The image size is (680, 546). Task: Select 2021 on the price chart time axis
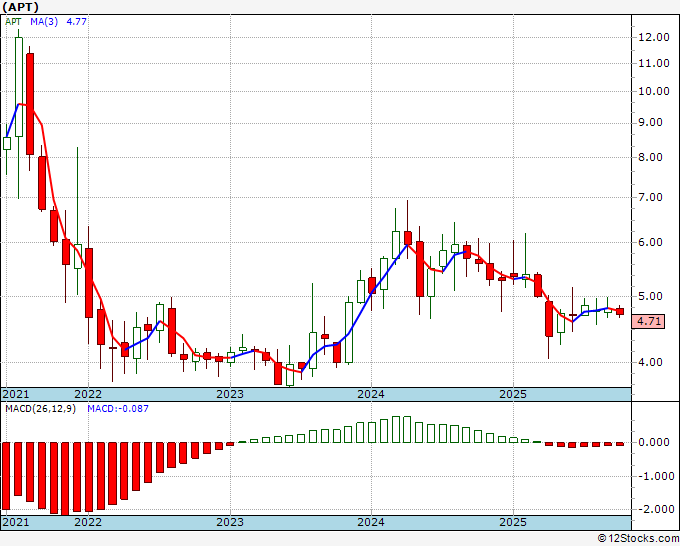(x=16, y=394)
